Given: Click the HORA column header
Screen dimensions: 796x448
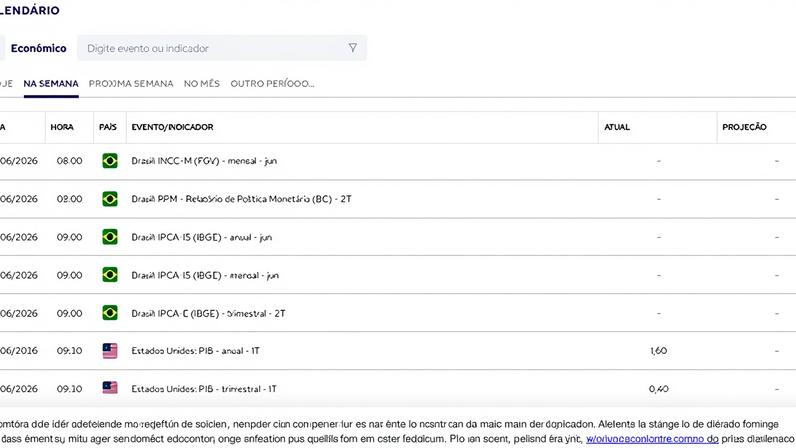Looking at the screenshot, I should tap(62, 127).
